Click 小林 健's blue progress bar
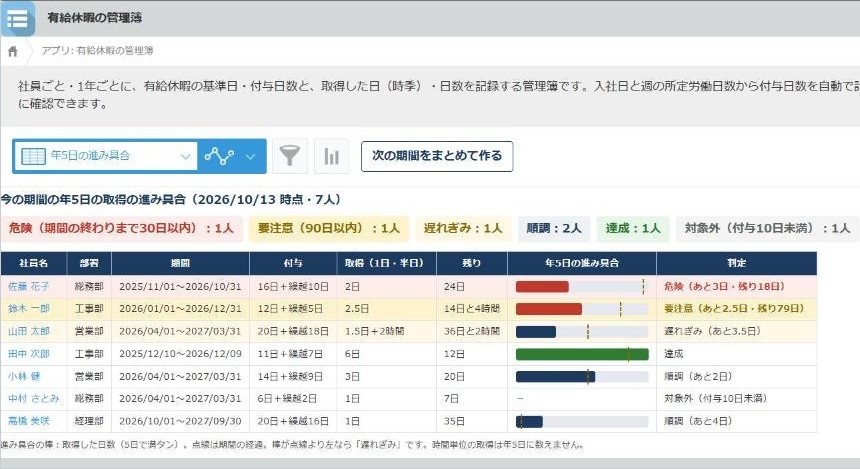The height and width of the screenshot is (469, 860). [x=556, y=377]
